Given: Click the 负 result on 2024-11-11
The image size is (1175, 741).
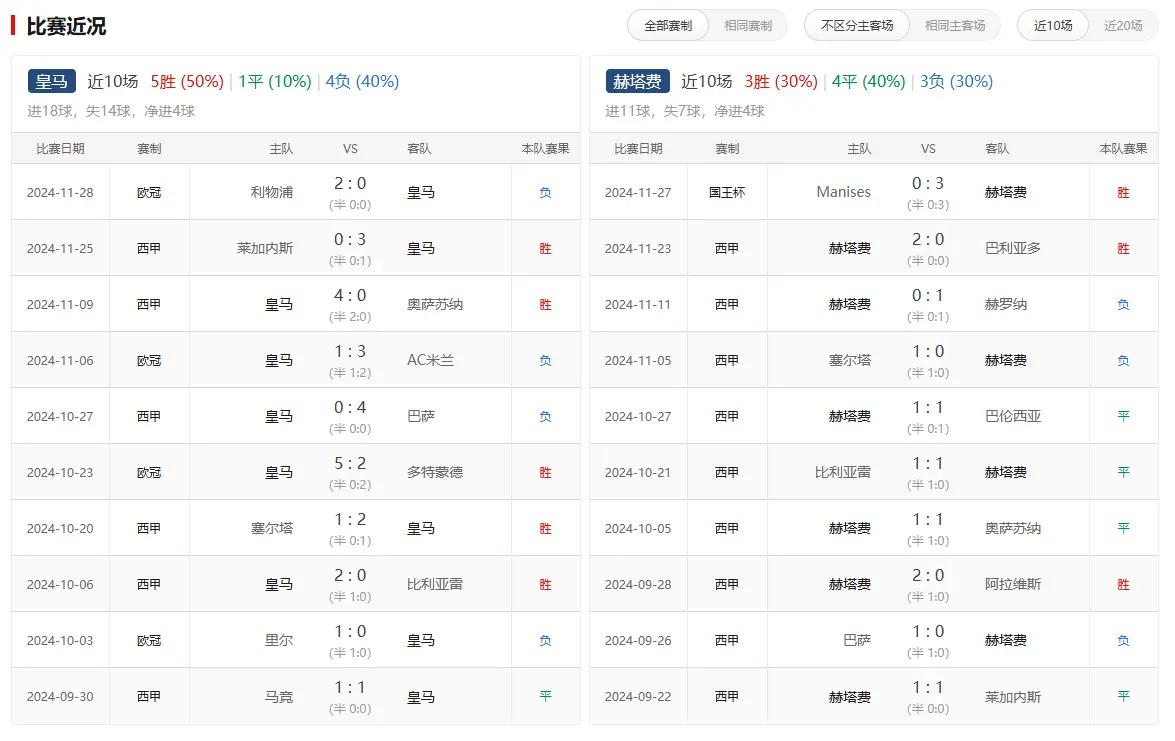Looking at the screenshot, I should click(1123, 304).
